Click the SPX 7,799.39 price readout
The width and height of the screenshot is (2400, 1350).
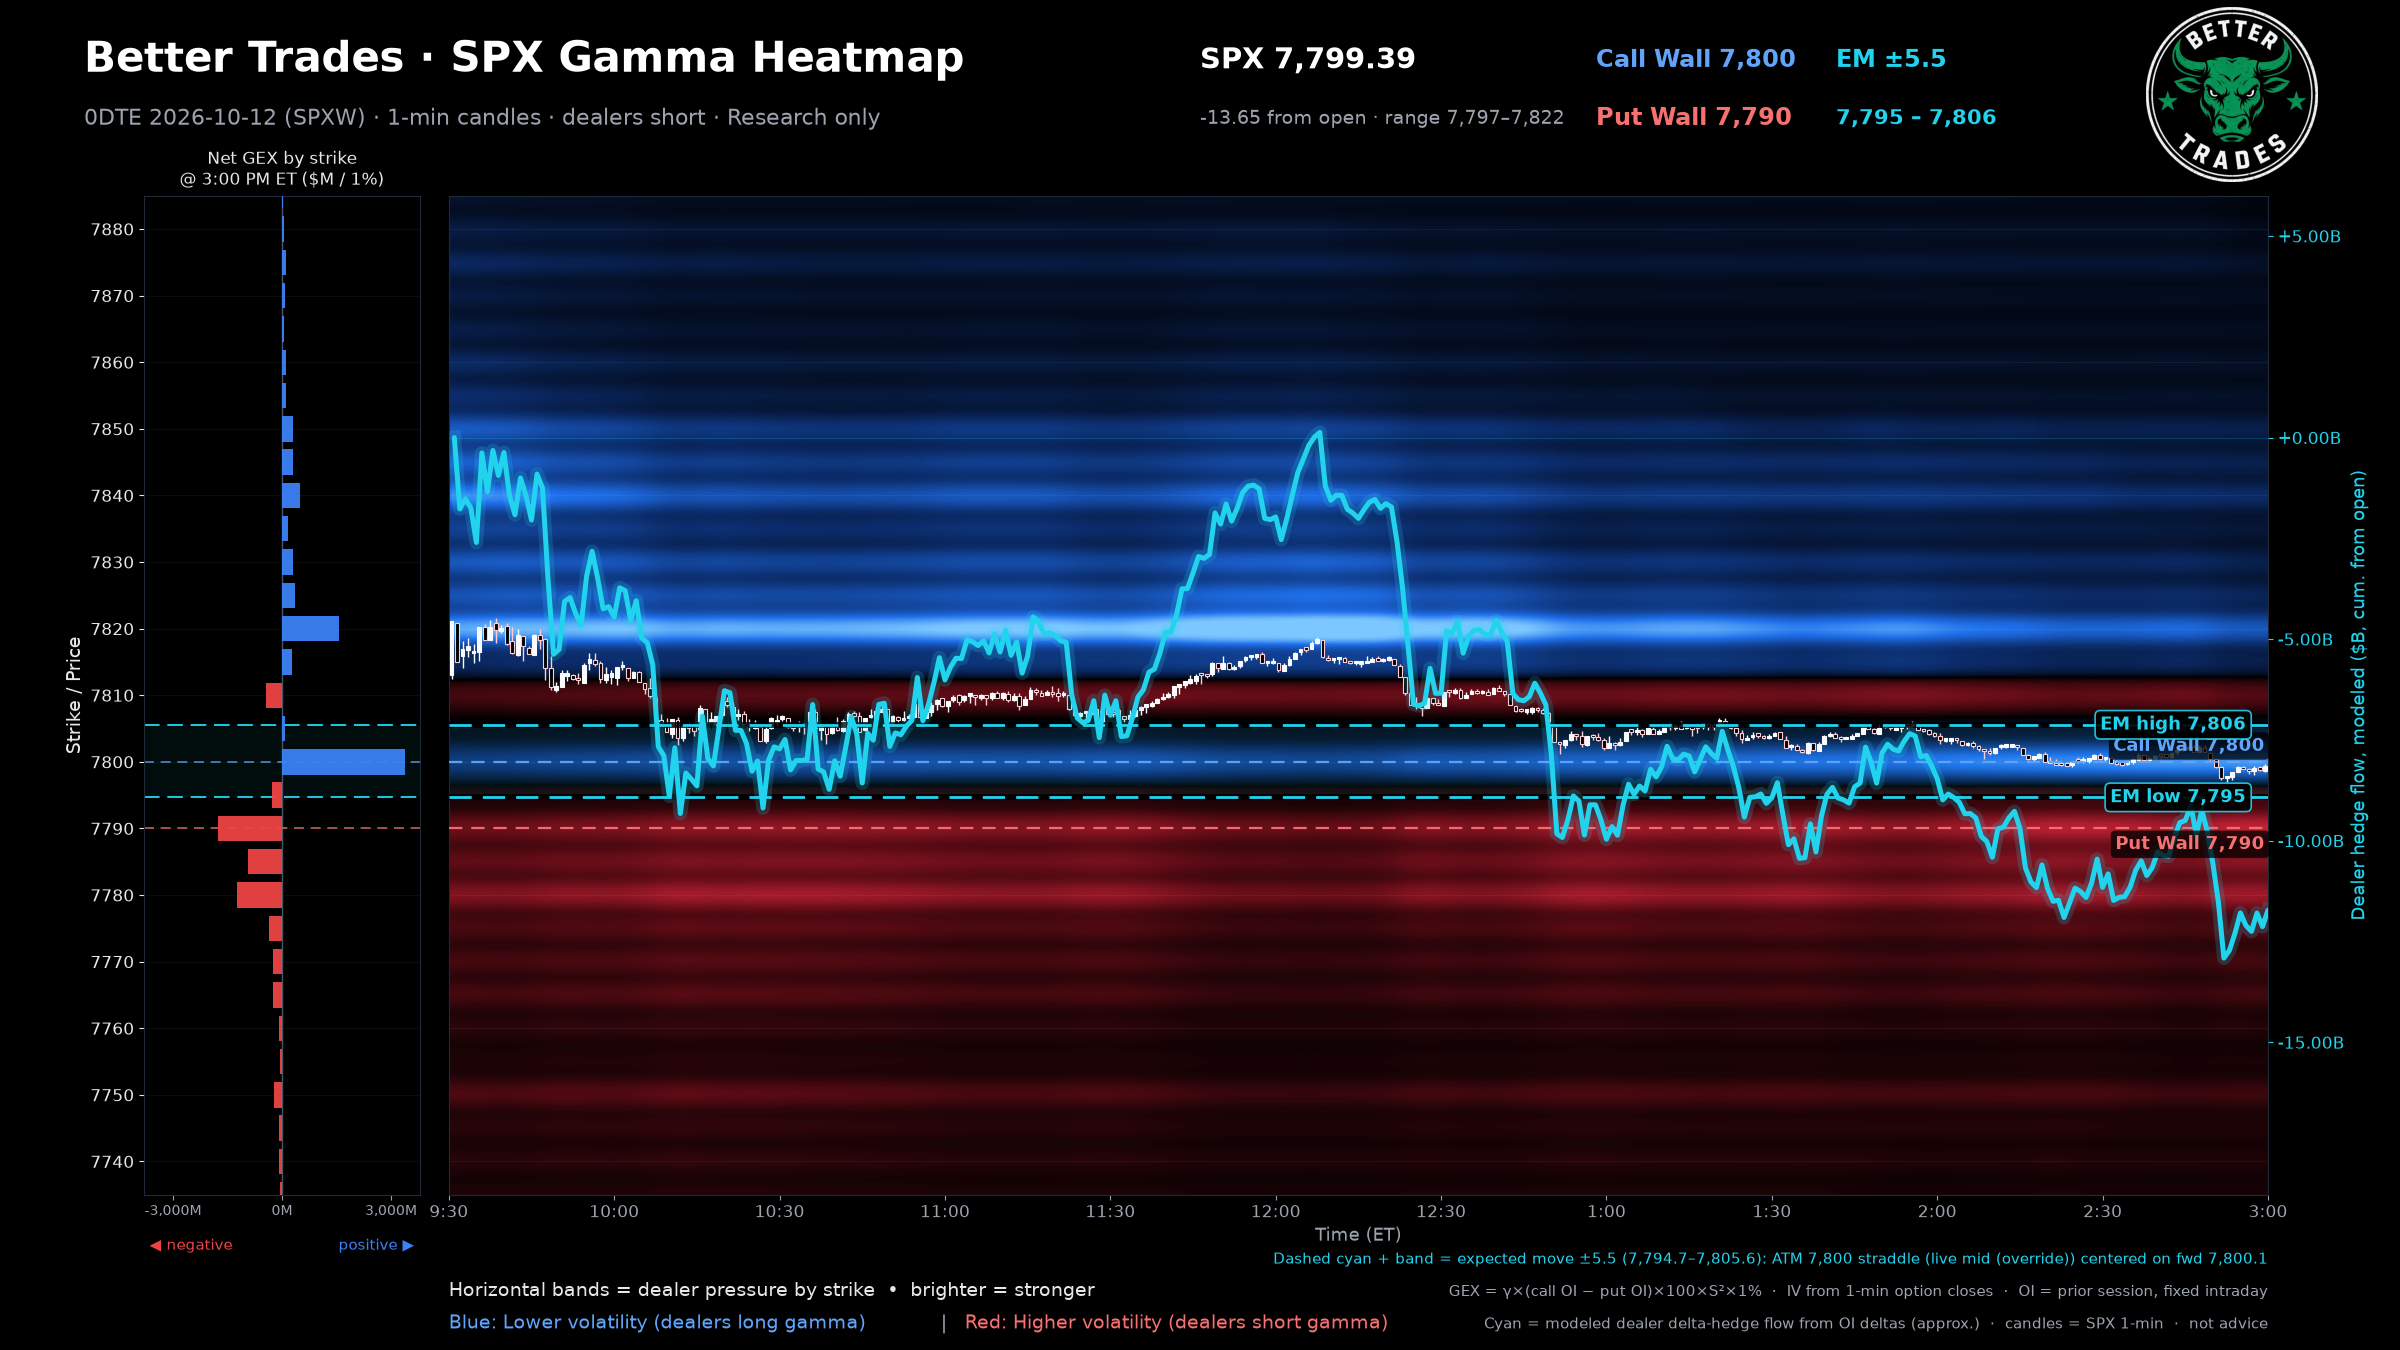1307,59
